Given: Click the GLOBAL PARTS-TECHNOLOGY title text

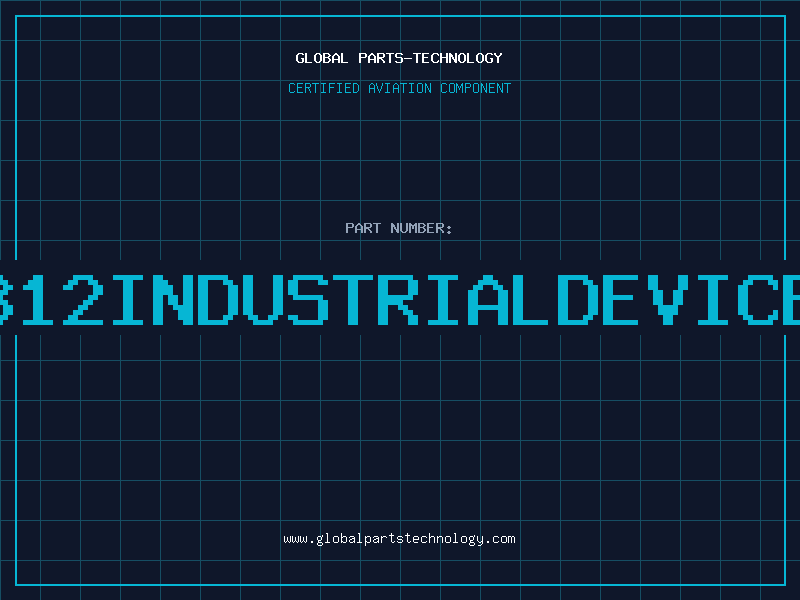Looking at the screenshot, I should [399, 58].
